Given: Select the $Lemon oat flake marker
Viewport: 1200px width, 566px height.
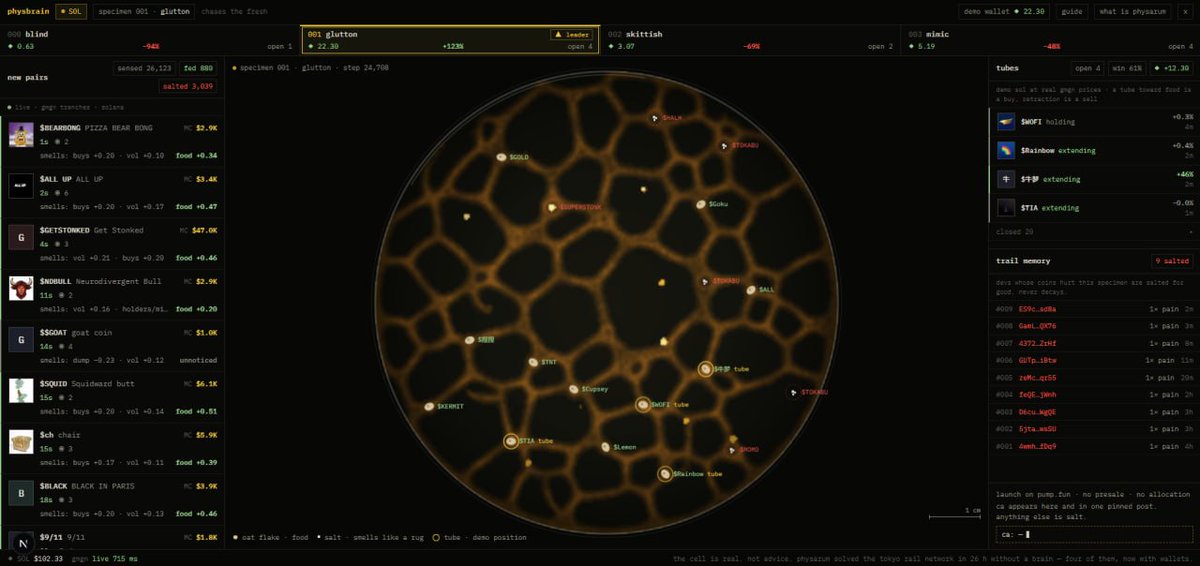Looking at the screenshot, I should (606, 447).
